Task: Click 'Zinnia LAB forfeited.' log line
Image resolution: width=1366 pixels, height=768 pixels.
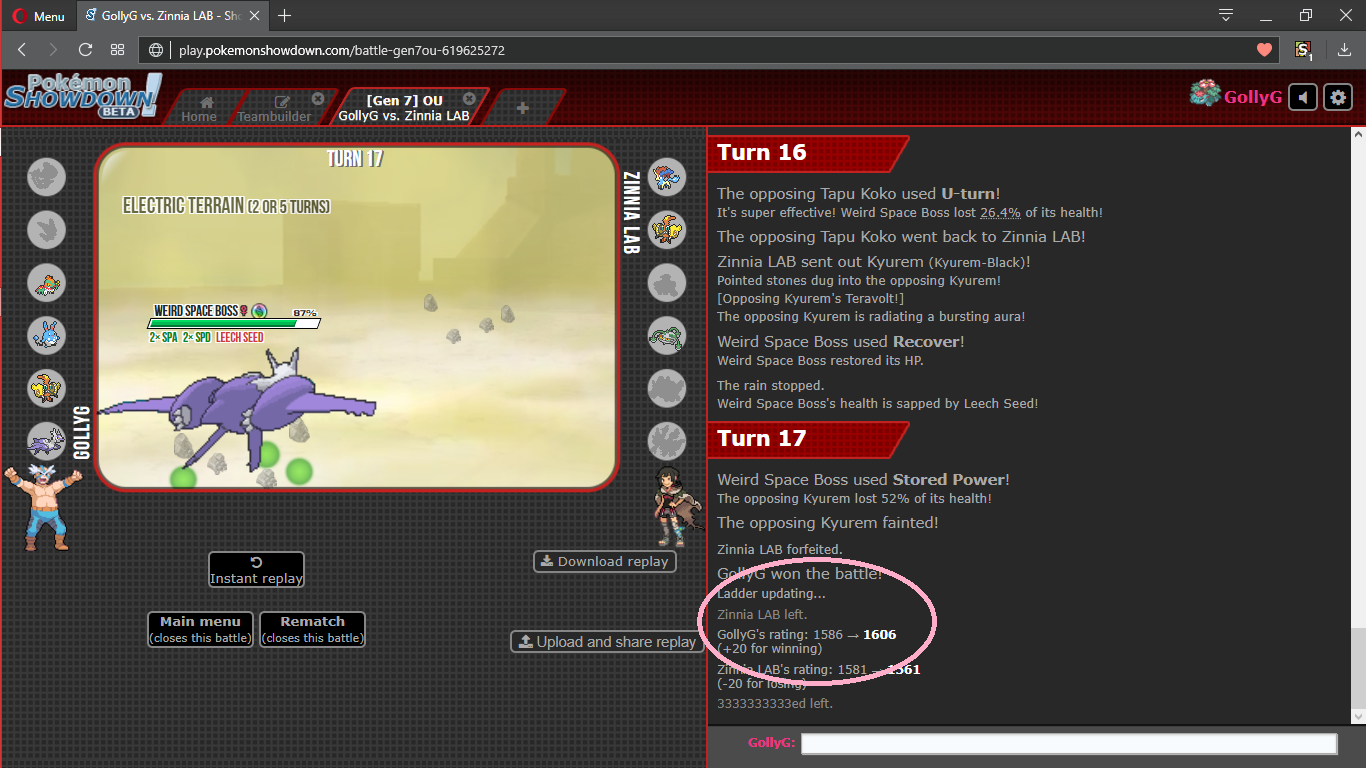Action: 780,549
